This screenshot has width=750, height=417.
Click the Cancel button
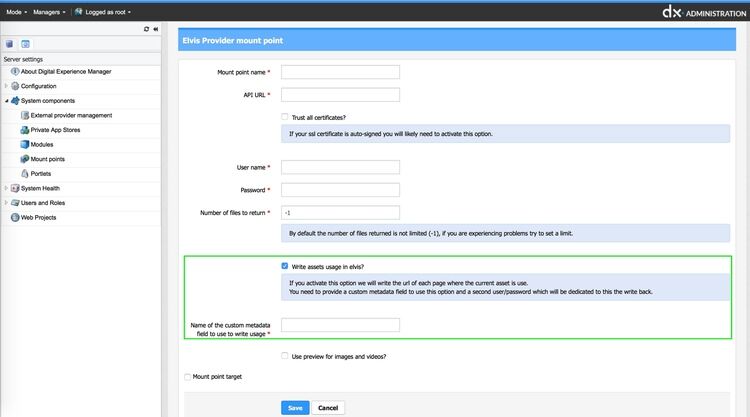tap(328, 408)
